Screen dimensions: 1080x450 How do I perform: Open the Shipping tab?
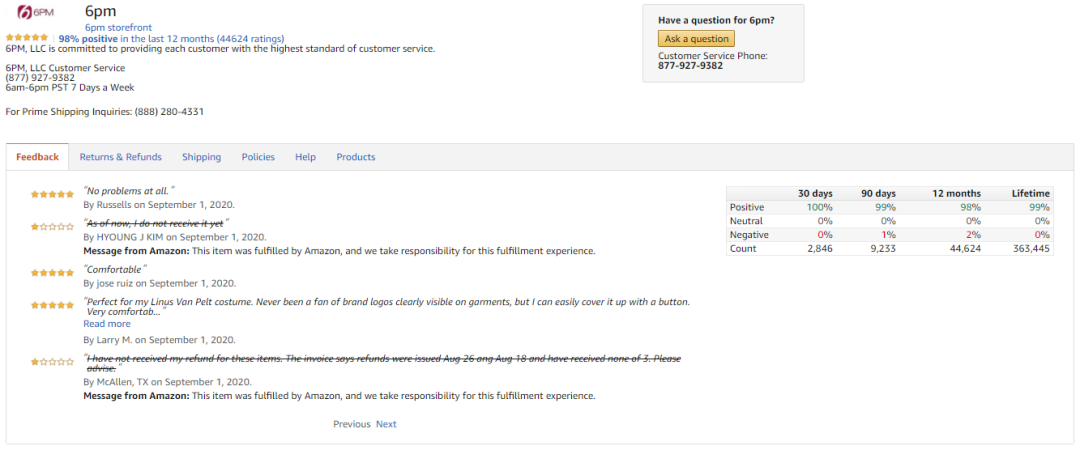[202, 157]
